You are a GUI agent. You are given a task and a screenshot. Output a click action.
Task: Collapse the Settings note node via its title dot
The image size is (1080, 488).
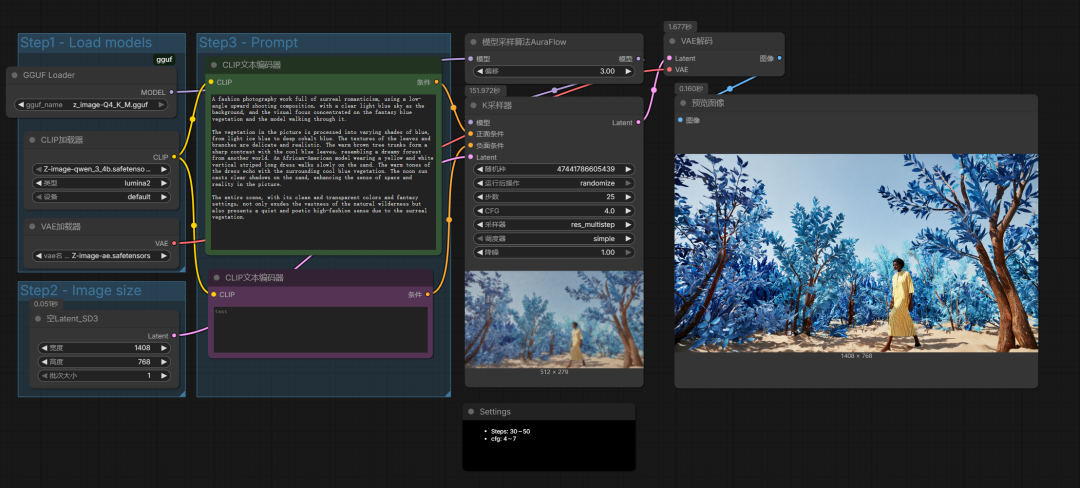[x=471, y=412]
